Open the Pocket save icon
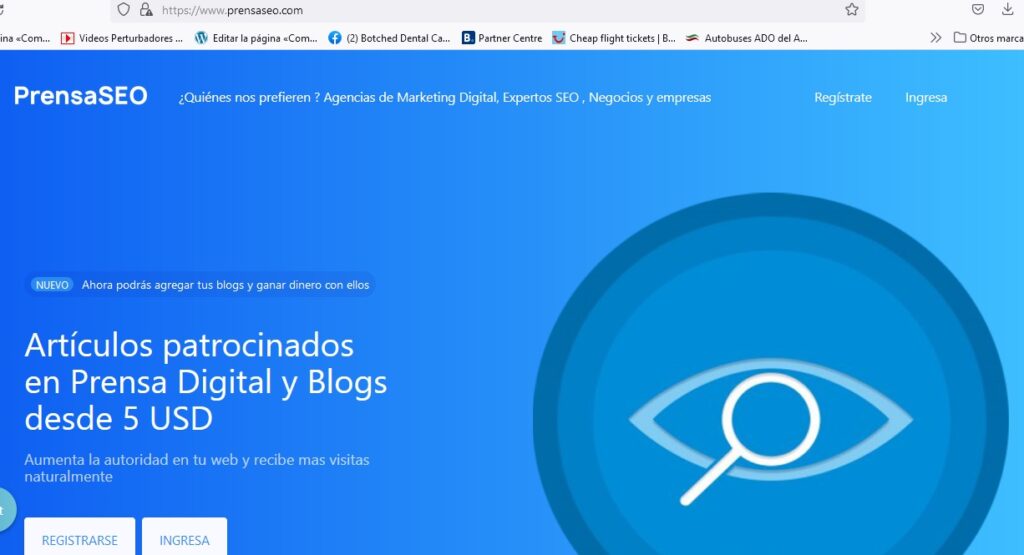 (978, 9)
